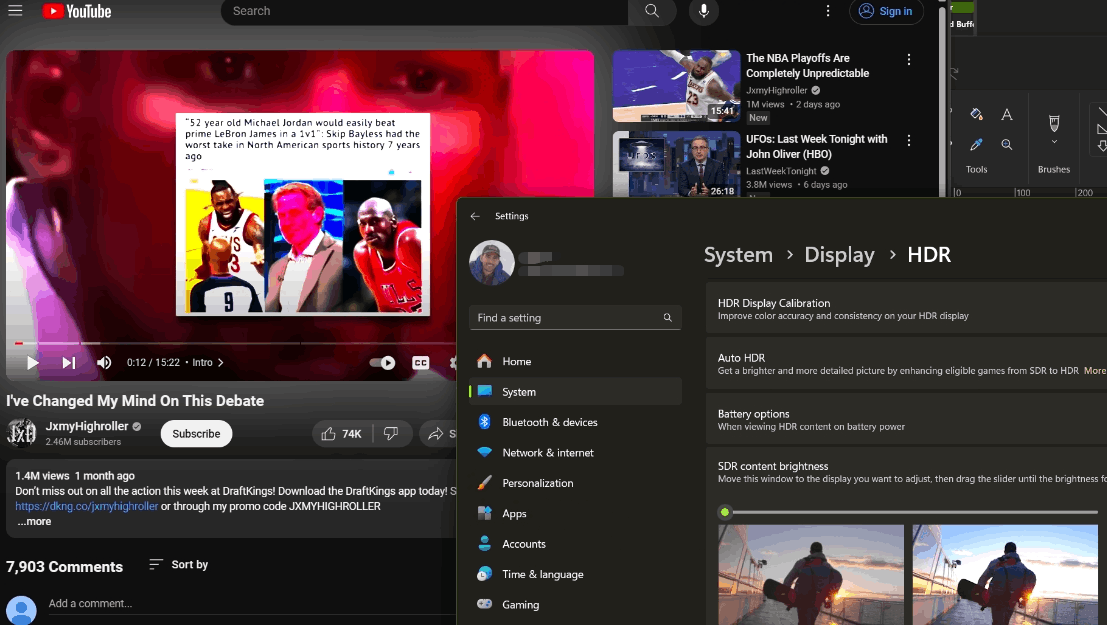Select the Fill bucket tool in Paint

click(977, 115)
